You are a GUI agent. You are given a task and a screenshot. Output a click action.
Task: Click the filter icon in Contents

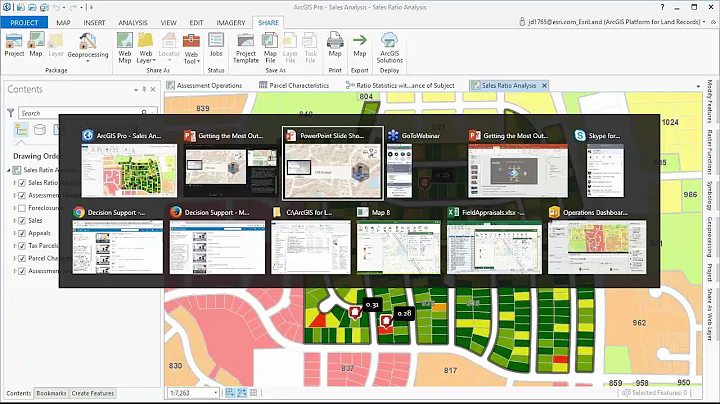coord(11,113)
